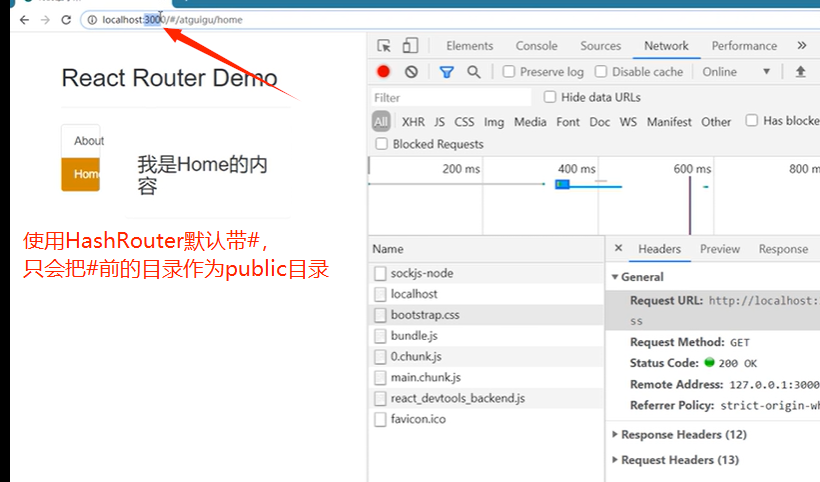820x482 pixels.
Task: Enable Disable cache
Action: pos(601,71)
